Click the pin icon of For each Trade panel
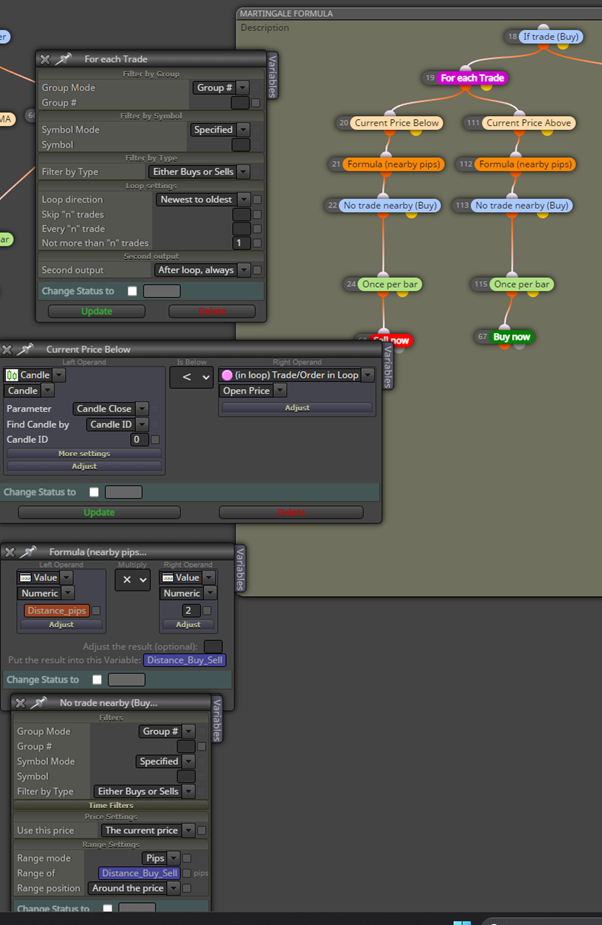 pyautogui.click(x=63, y=59)
